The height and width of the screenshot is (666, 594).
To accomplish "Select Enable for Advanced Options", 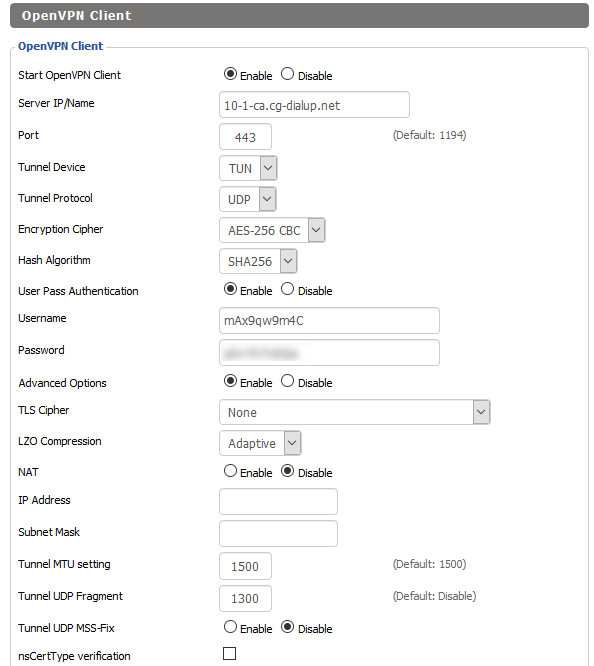I will point(230,381).
